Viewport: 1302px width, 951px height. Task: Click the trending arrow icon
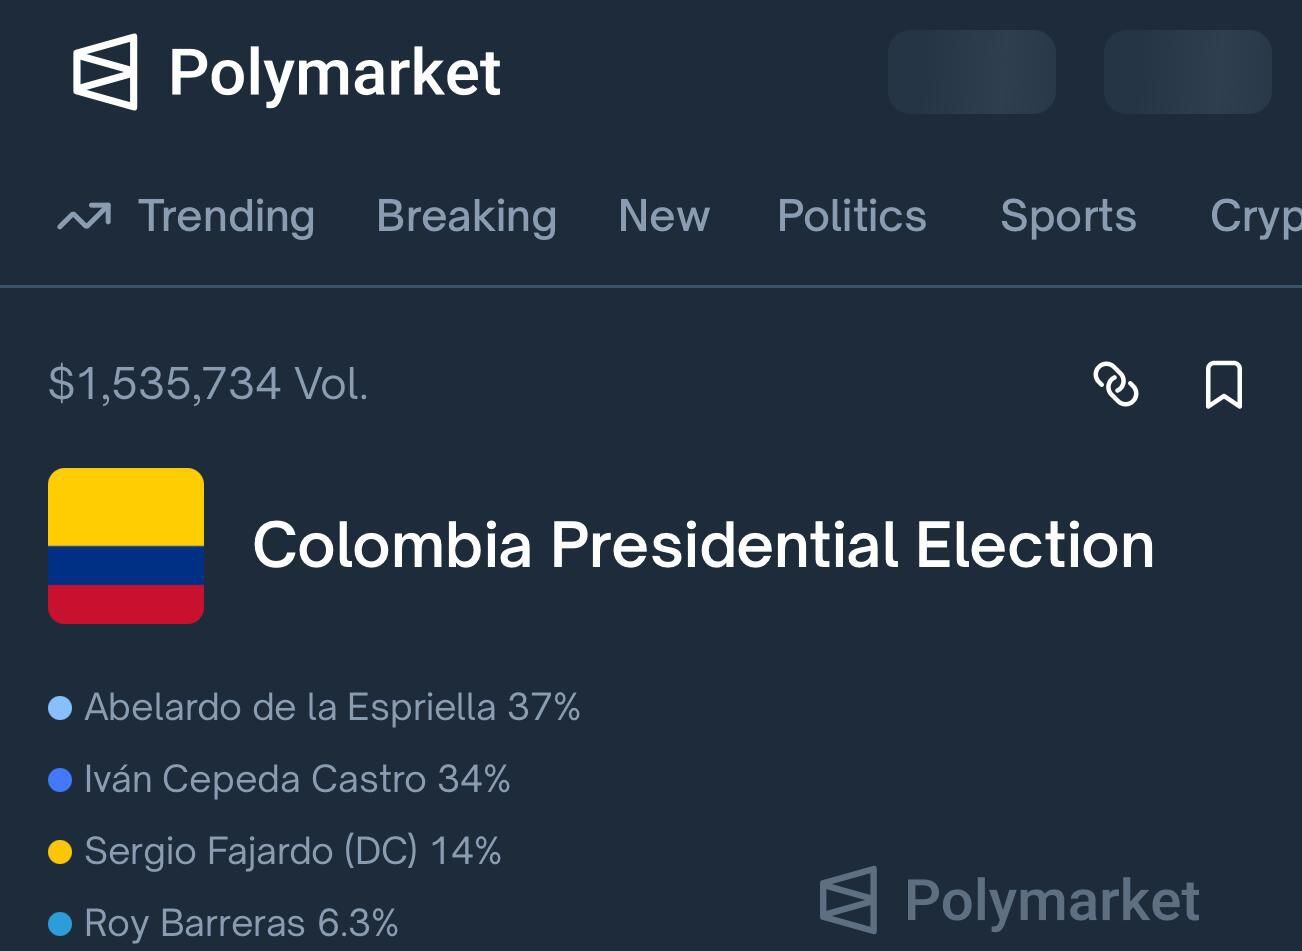pos(84,216)
